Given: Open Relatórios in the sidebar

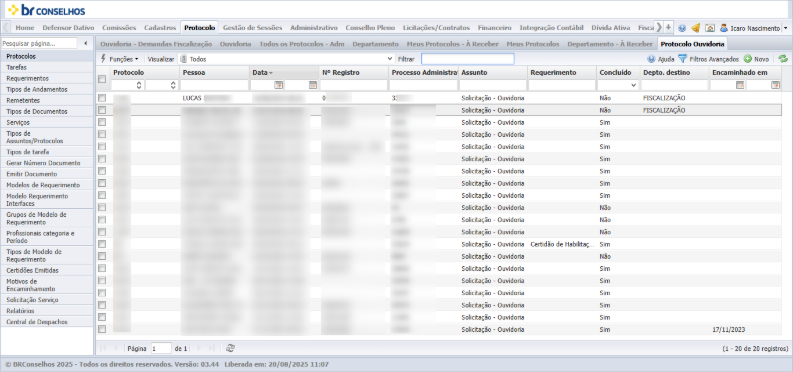Looking at the screenshot, I should coord(47,311).
